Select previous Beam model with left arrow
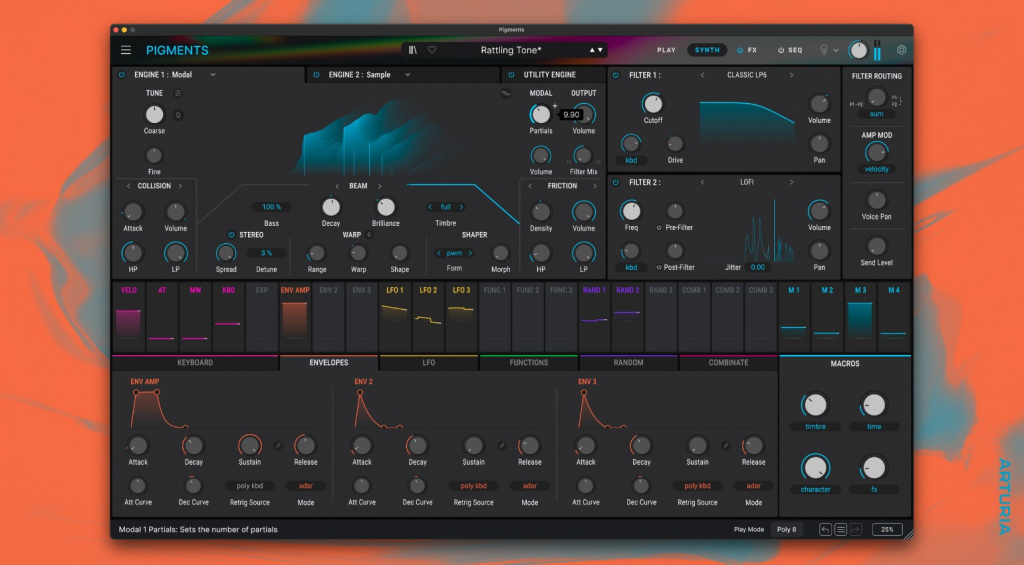Screen dimensions: 1024x565 click(337, 186)
